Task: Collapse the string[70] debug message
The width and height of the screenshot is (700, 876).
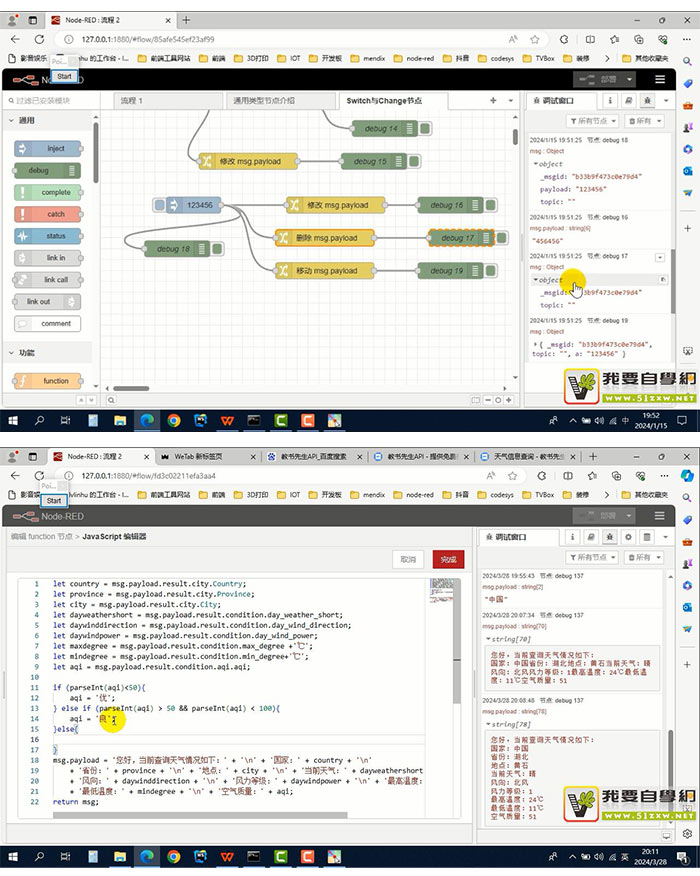Action: click(488, 639)
